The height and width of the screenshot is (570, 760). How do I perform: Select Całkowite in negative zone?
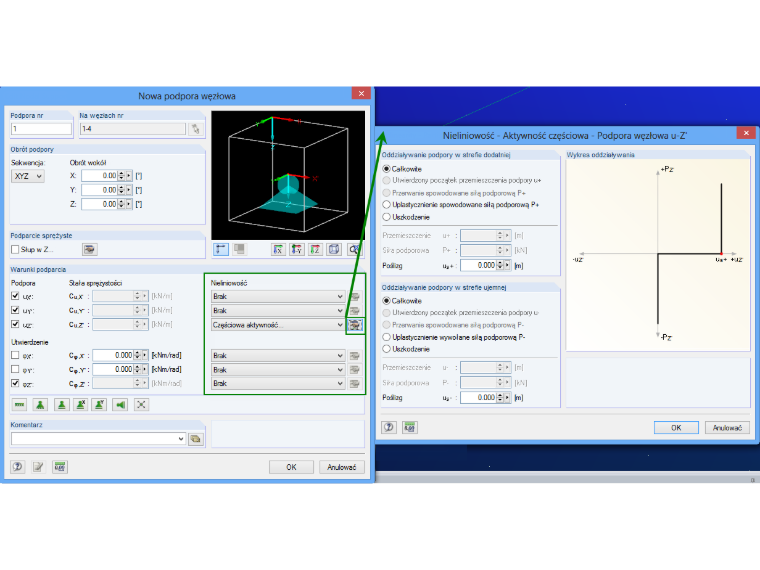tap(386, 301)
